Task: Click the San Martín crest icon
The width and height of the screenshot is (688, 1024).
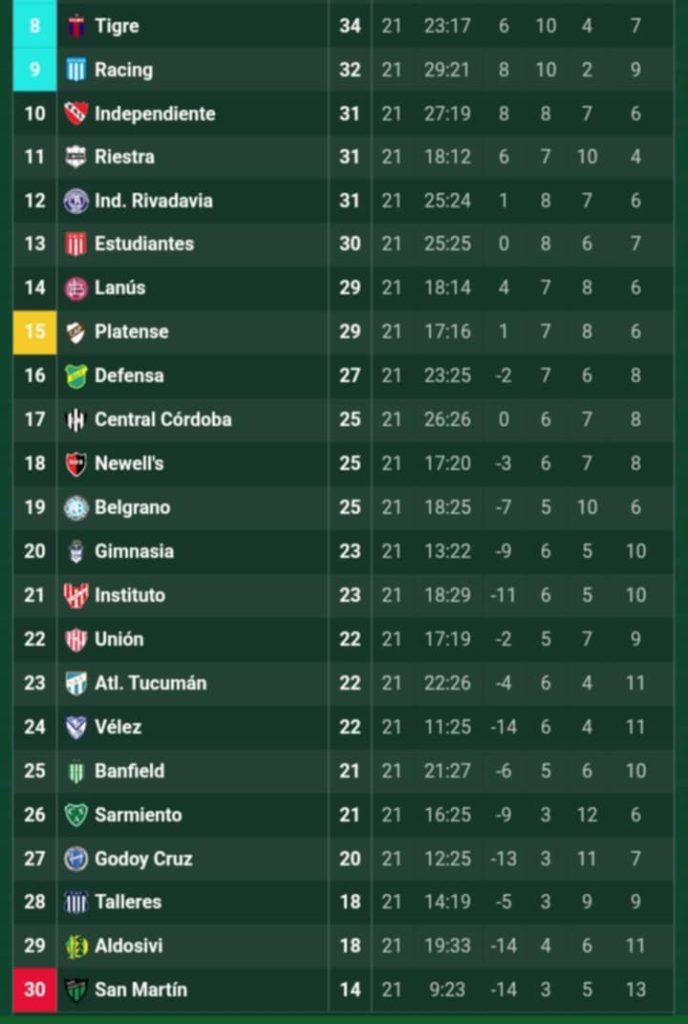Action: (76, 990)
